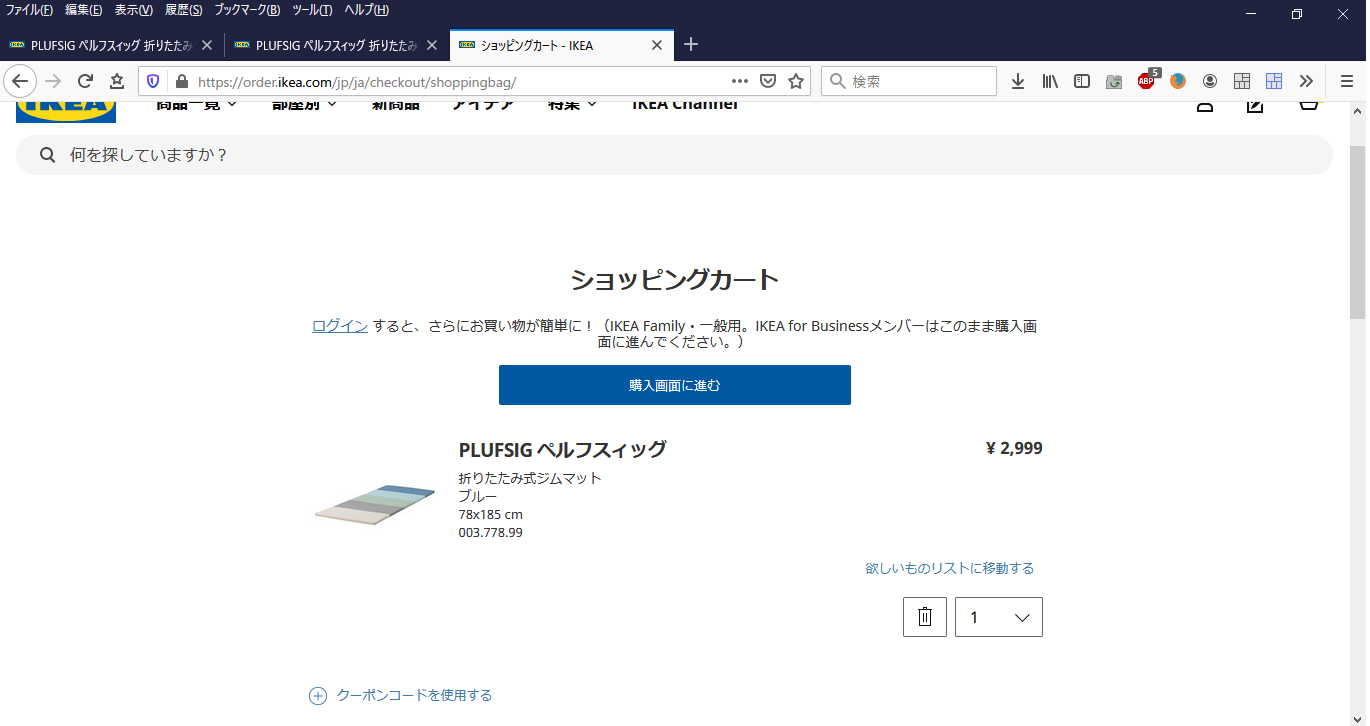
Task: Click the magnifier in IKEA search bar
Action: pyautogui.click(x=46, y=155)
